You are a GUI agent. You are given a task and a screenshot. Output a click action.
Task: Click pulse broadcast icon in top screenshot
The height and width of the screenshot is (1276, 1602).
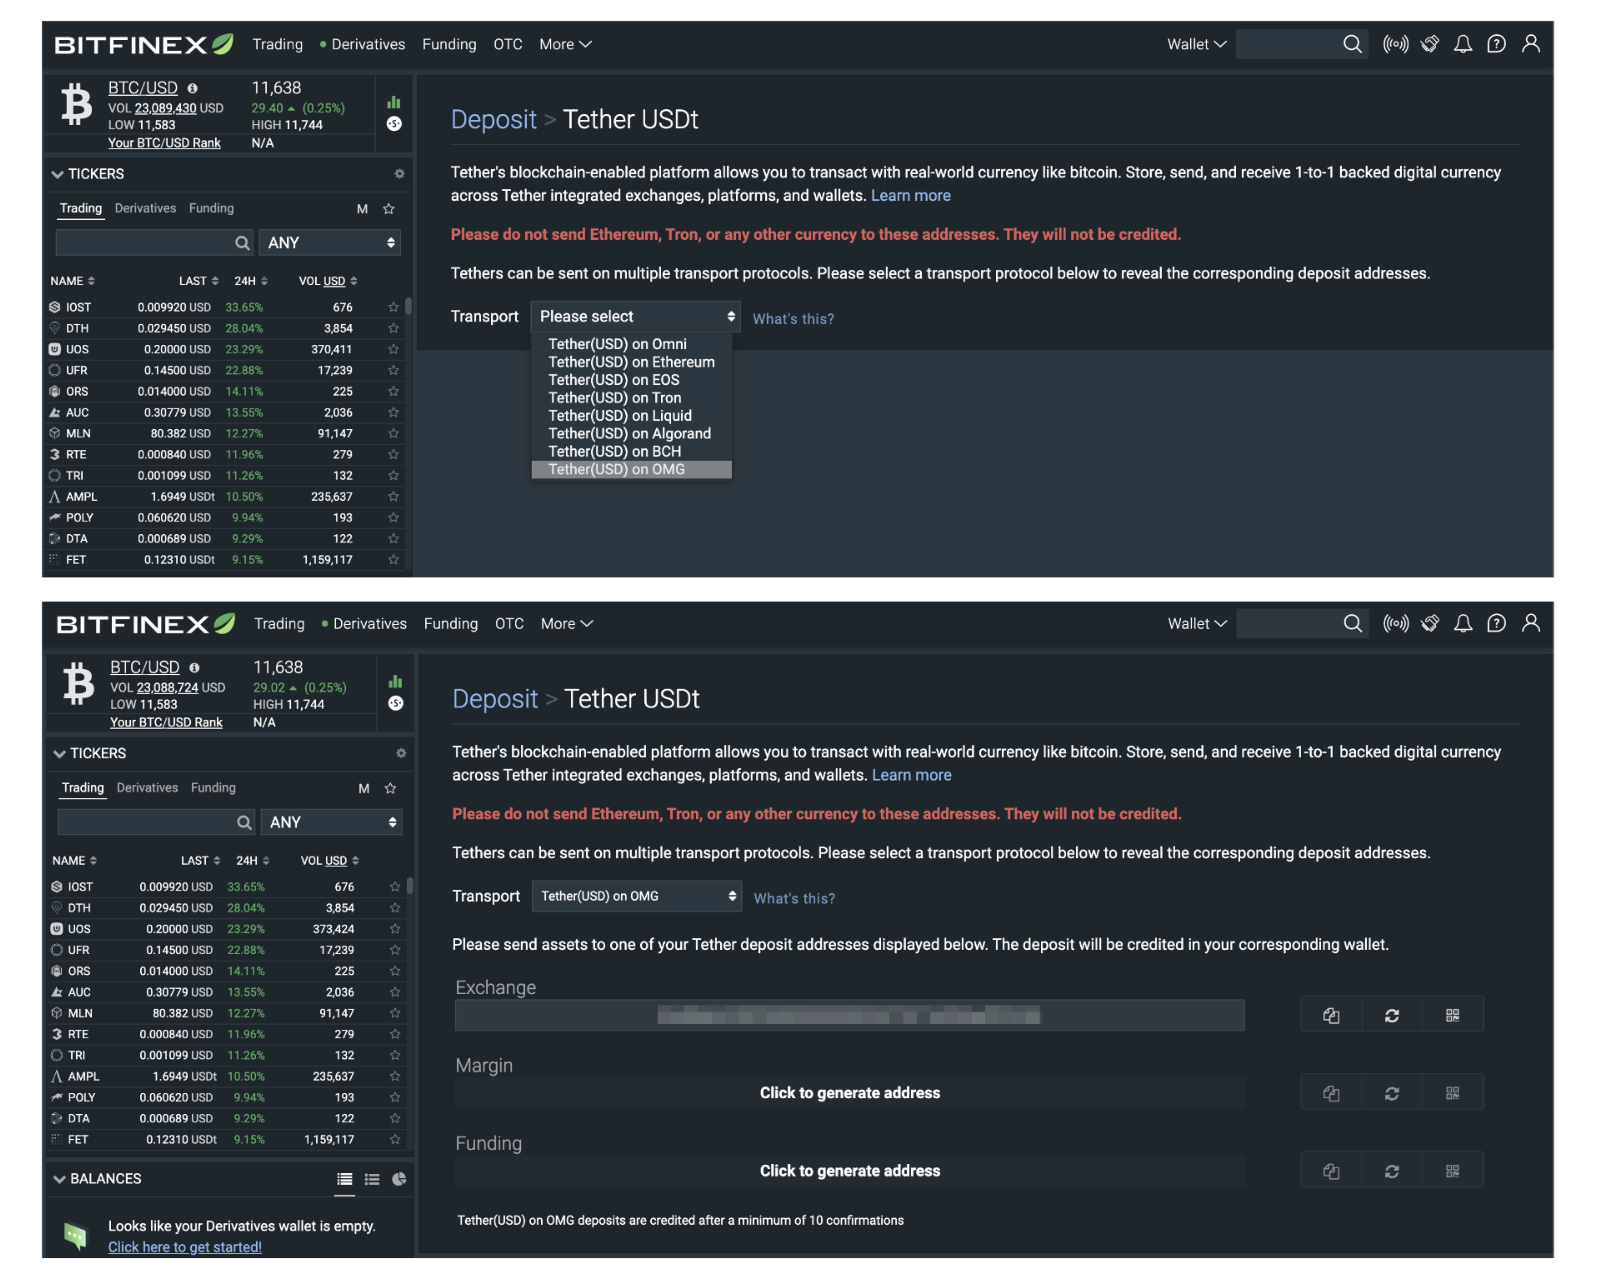(1396, 44)
